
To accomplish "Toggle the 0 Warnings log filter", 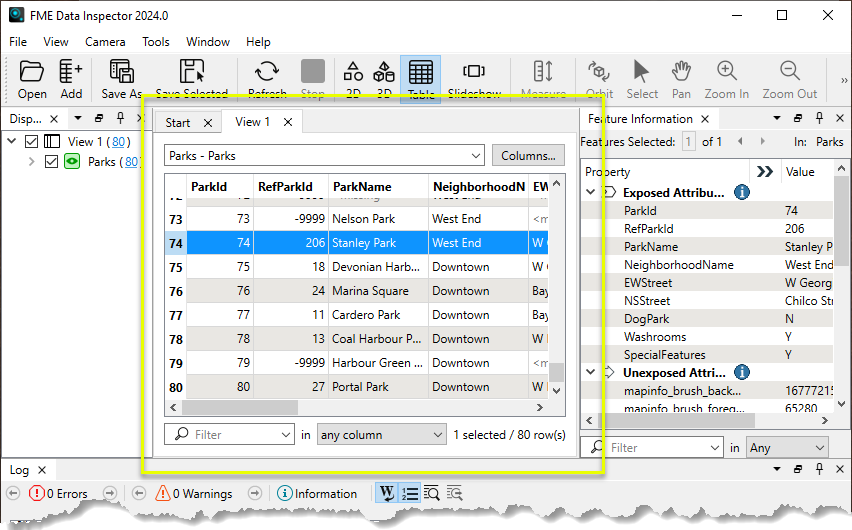I will [x=194, y=493].
